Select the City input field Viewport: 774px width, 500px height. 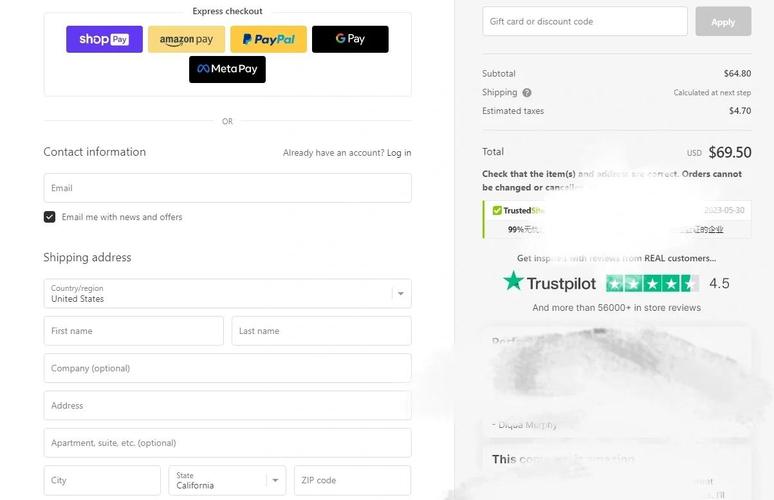click(102, 480)
